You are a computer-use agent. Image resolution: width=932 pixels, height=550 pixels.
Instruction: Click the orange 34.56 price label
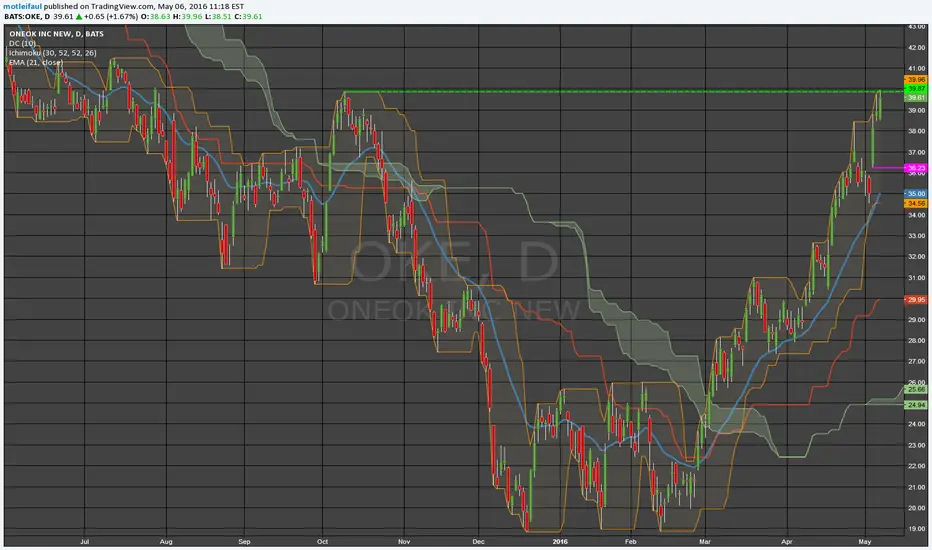tap(915, 203)
